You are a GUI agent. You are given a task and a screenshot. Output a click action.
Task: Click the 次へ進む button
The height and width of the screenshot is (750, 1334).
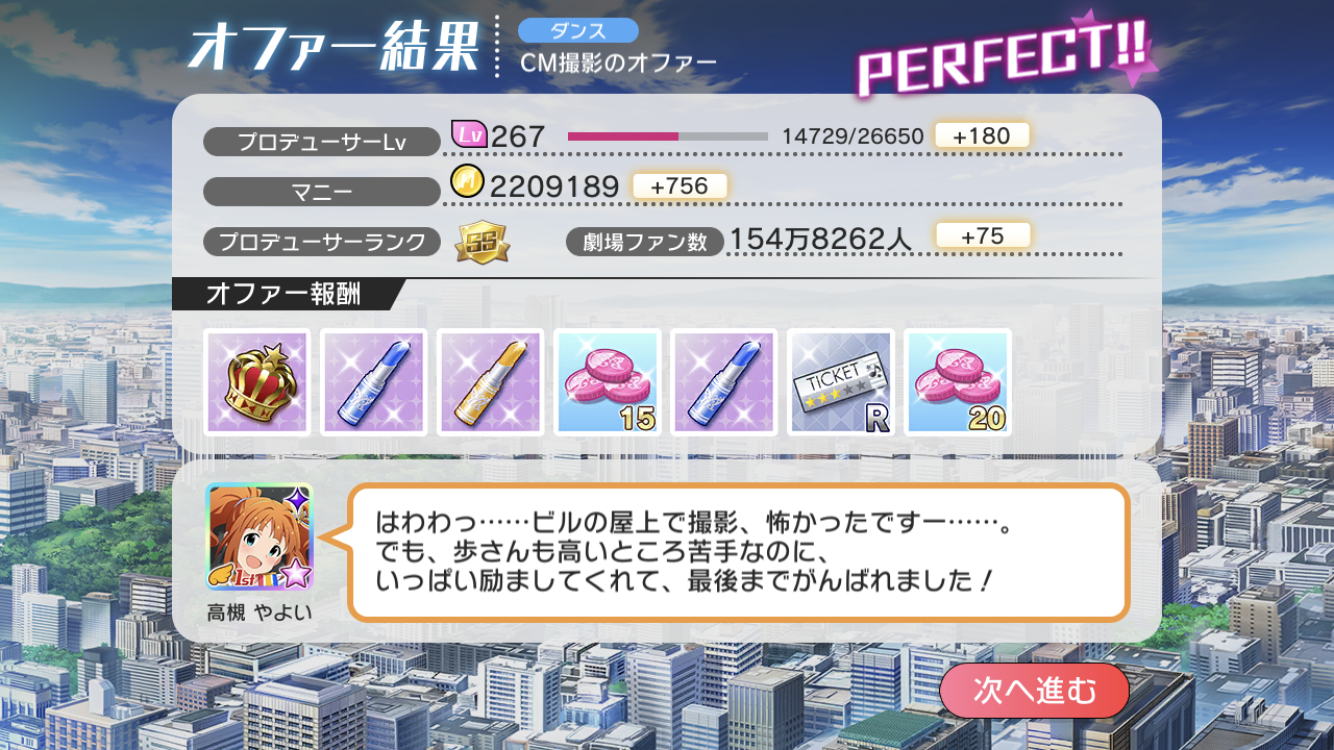[1035, 691]
